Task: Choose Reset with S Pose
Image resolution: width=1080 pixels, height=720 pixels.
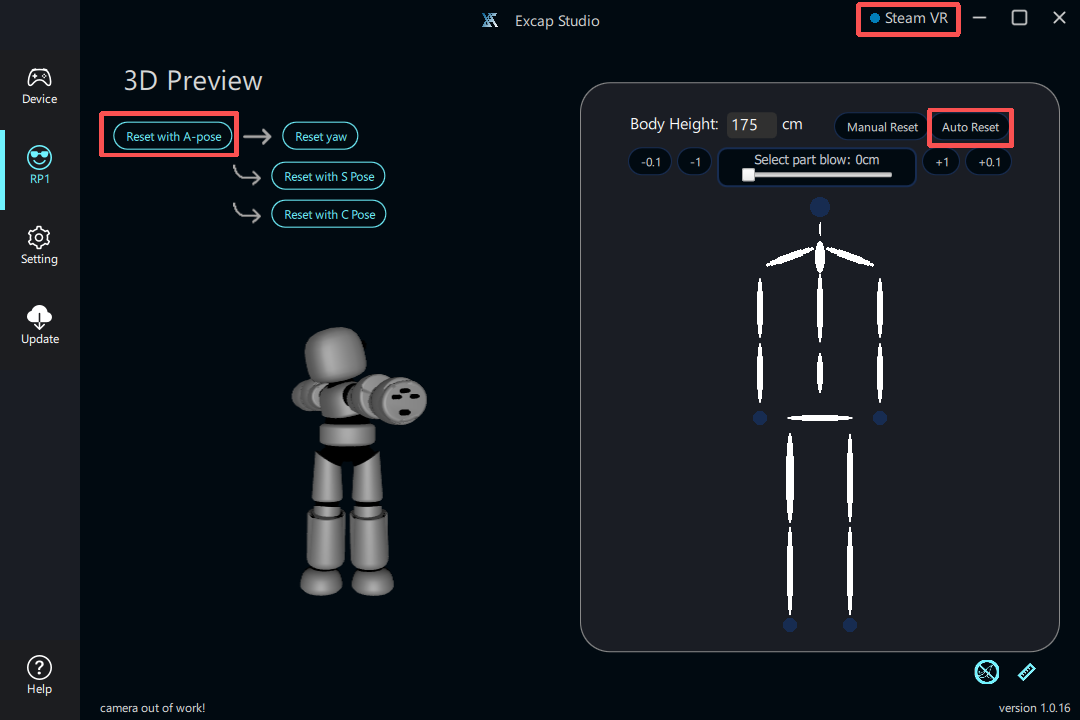Action: tap(328, 176)
